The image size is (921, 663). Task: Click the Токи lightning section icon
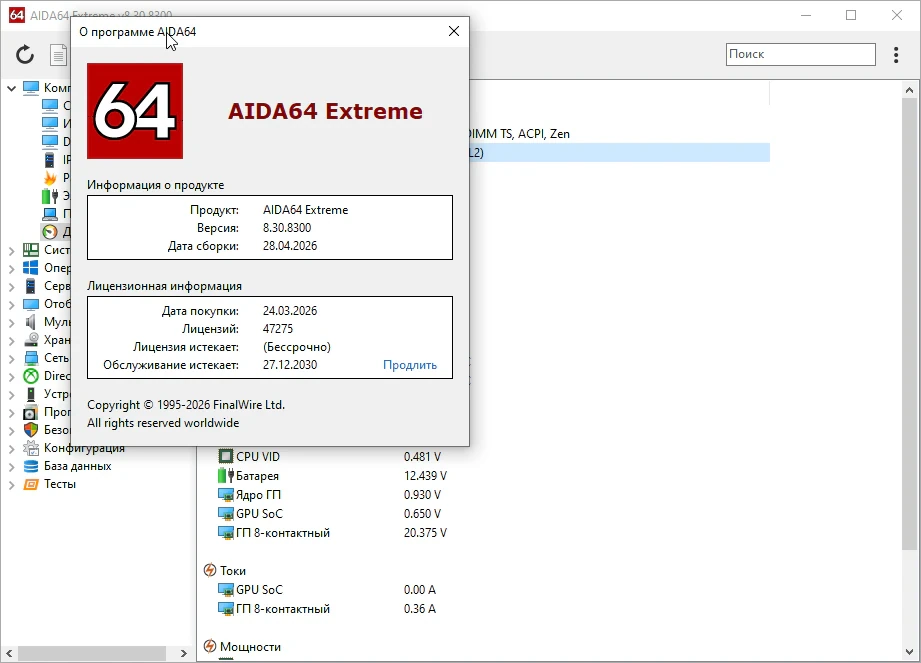(210, 570)
